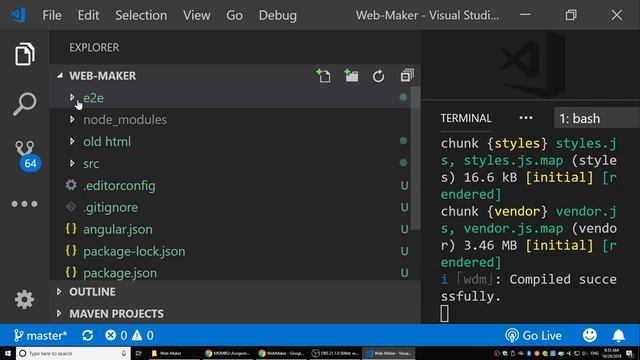
Task: Open notifications bell in status bar
Action: point(618,336)
